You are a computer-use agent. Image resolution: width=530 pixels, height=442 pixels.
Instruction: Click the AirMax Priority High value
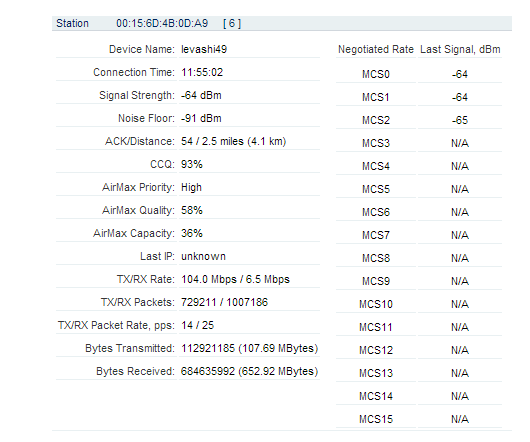click(x=191, y=187)
